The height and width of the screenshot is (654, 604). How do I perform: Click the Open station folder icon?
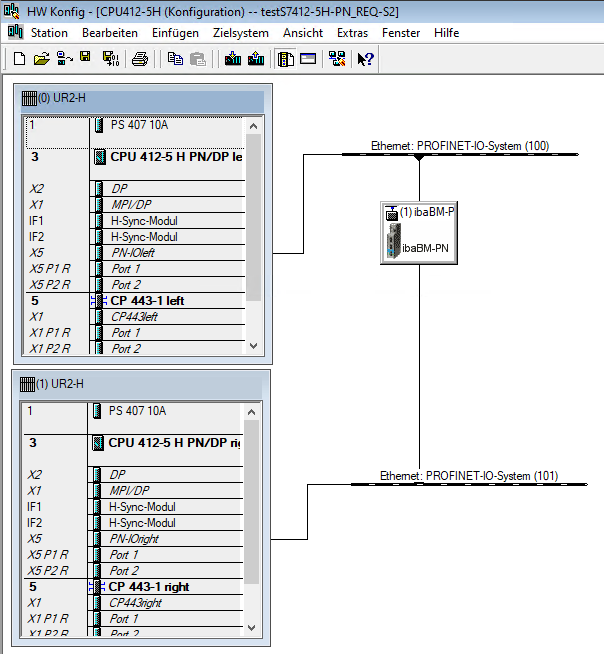[x=41, y=59]
